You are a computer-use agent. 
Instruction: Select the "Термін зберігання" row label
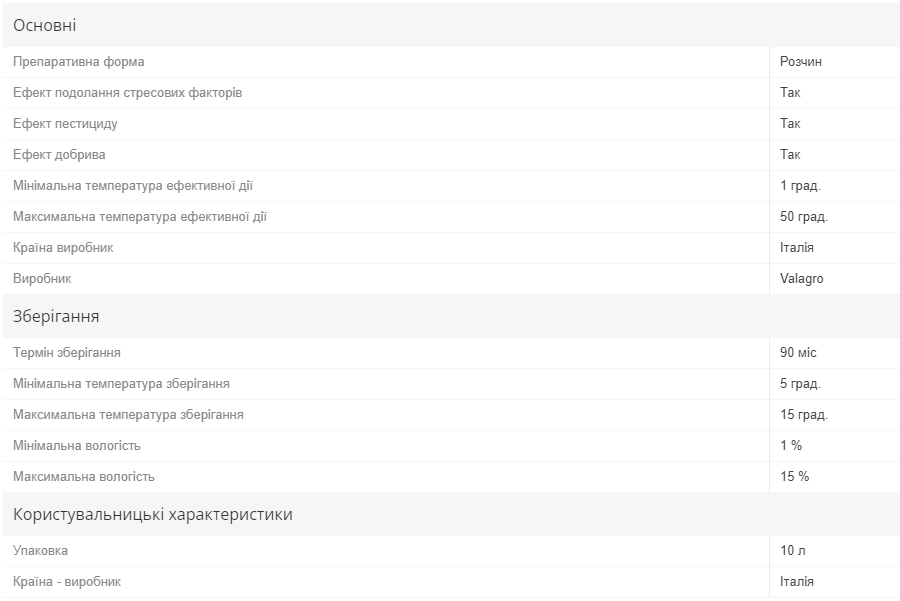tap(67, 353)
